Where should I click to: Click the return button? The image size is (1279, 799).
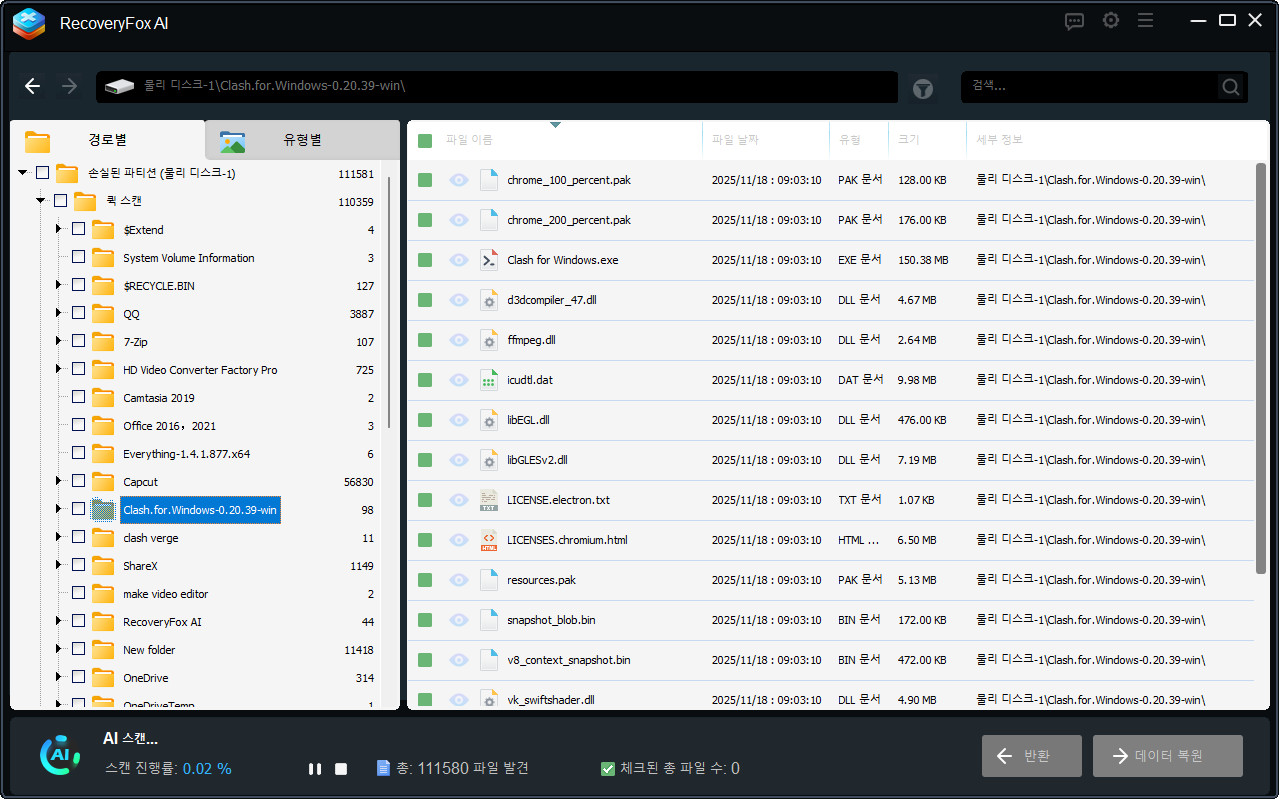point(1031,756)
